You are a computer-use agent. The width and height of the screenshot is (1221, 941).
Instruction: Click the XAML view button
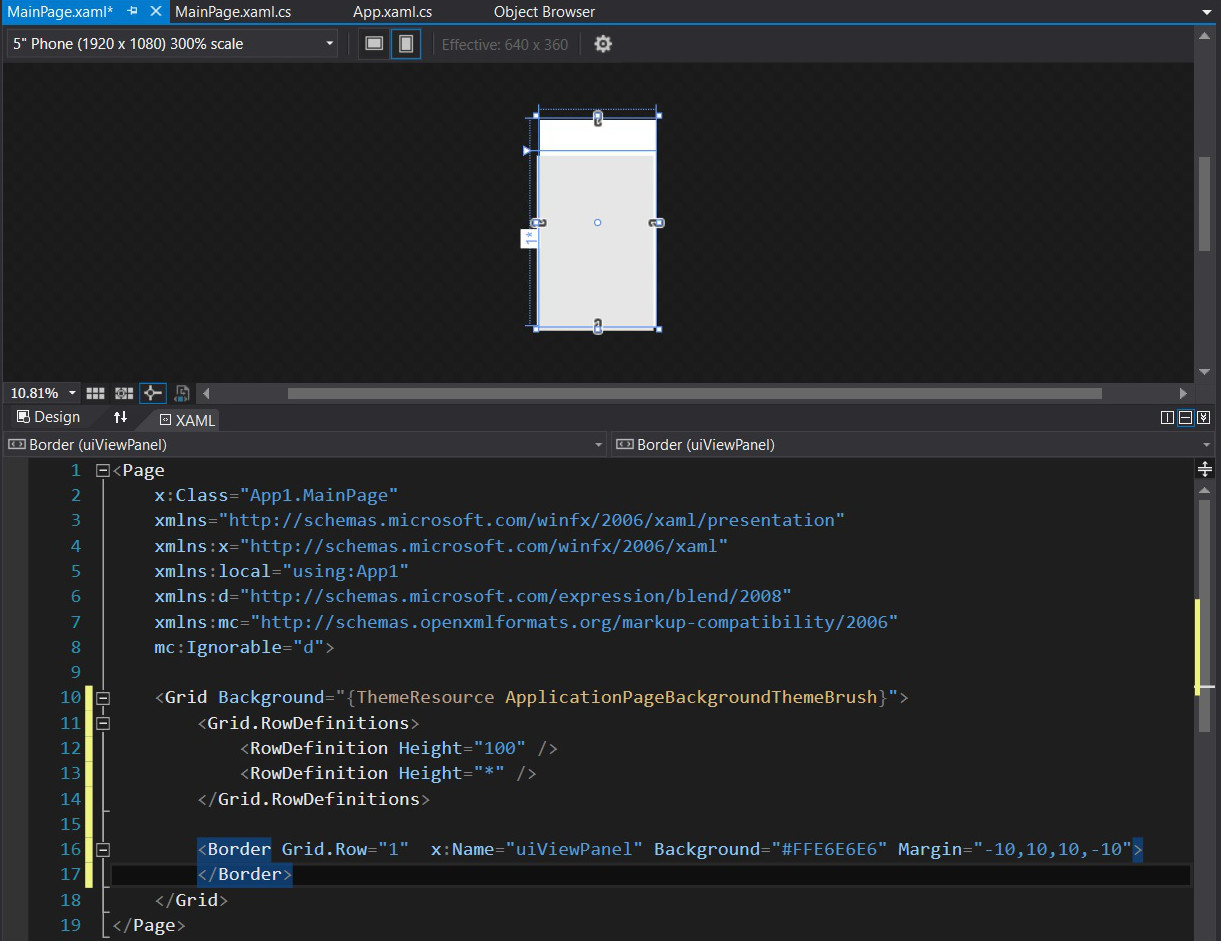coord(187,420)
